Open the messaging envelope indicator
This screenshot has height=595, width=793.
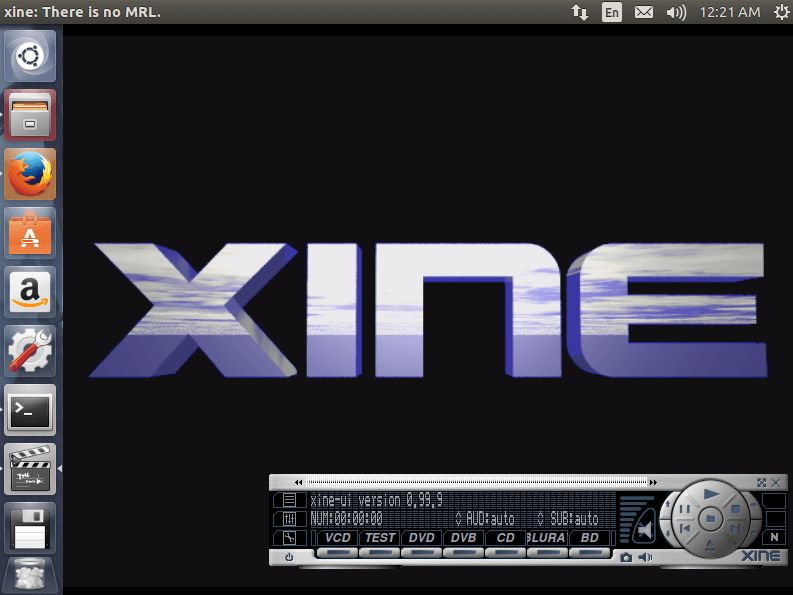point(644,12)
